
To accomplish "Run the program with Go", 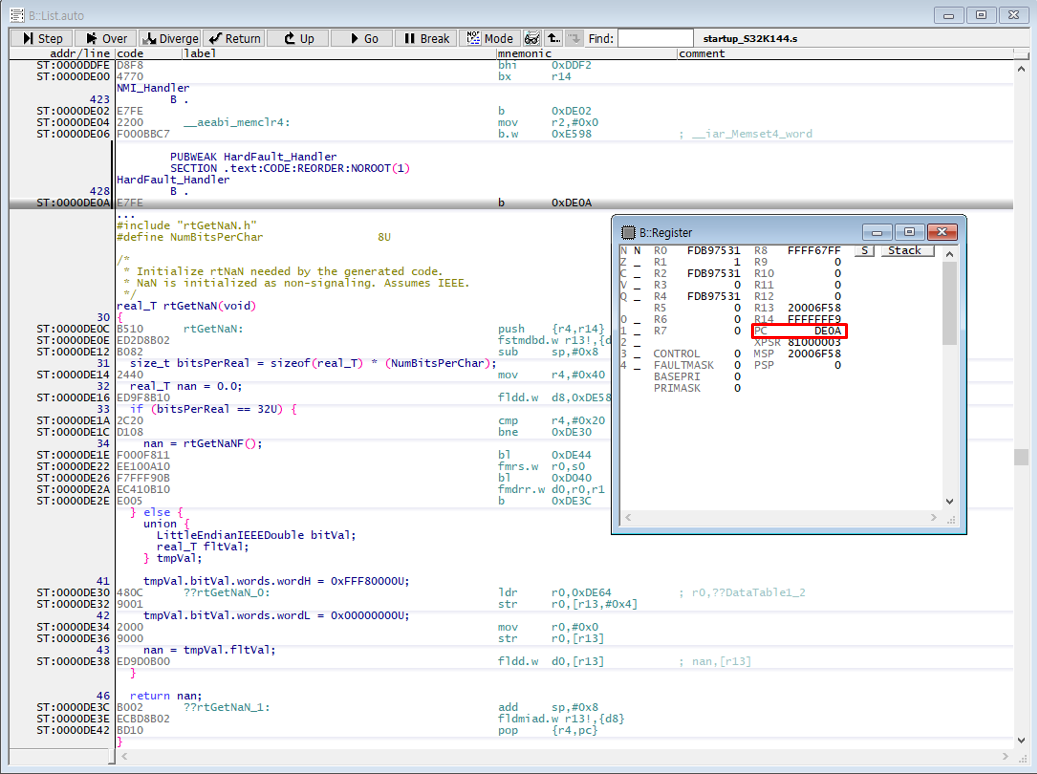I will 362,38.
